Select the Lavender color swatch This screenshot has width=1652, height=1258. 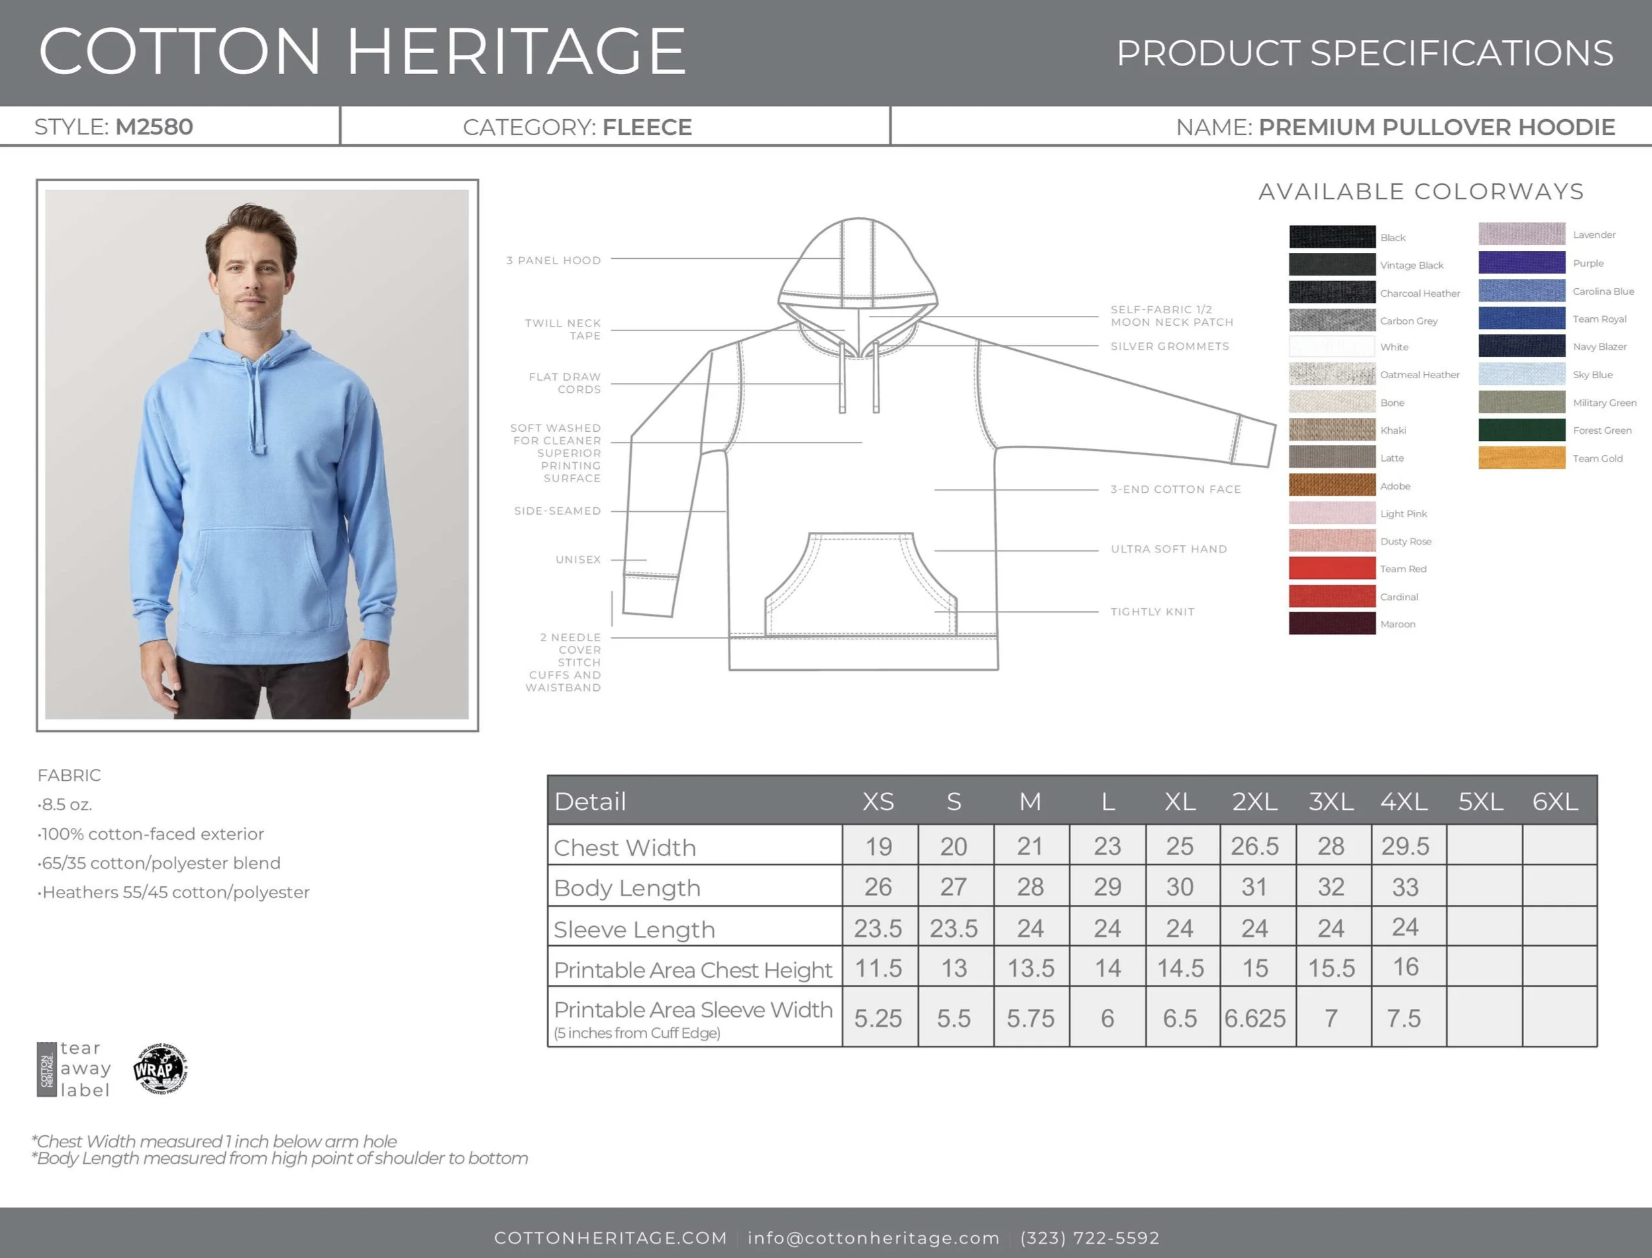pos(1522,235)
